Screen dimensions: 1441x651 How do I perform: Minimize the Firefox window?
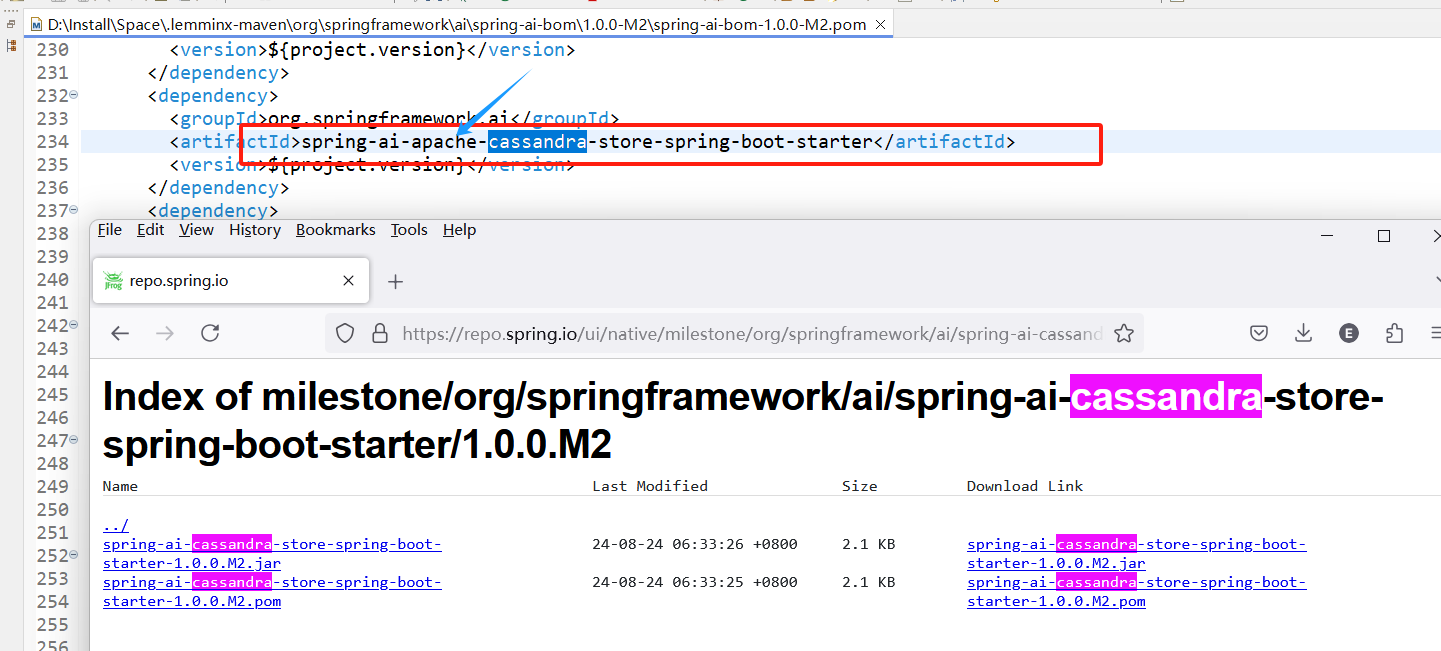(1328, 236)
